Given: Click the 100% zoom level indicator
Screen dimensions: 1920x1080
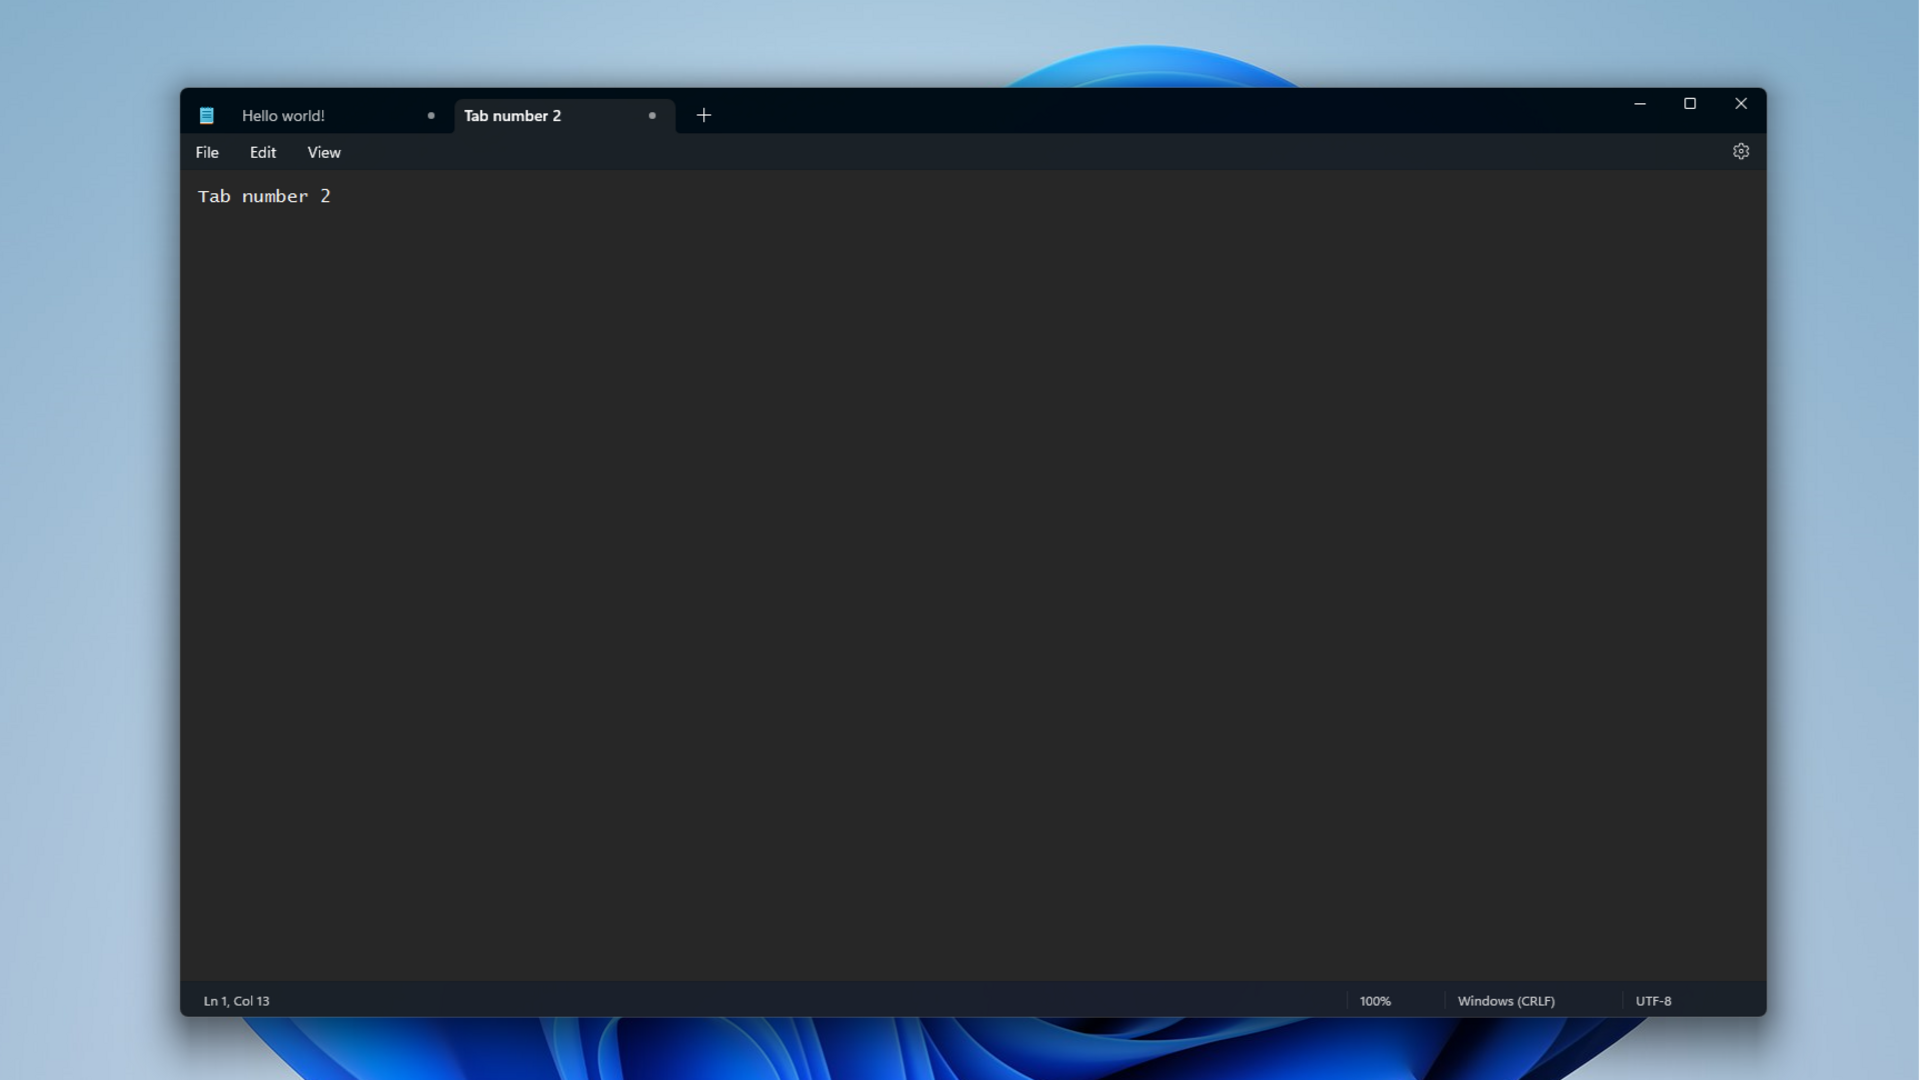Looking at the screenshot, I should tap(1375, 1001).
